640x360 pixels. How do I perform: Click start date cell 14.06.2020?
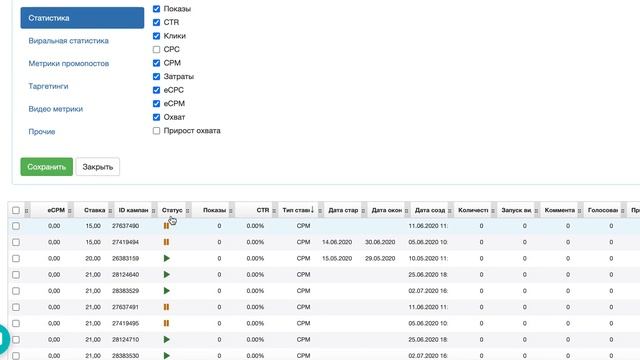point(337,242)
